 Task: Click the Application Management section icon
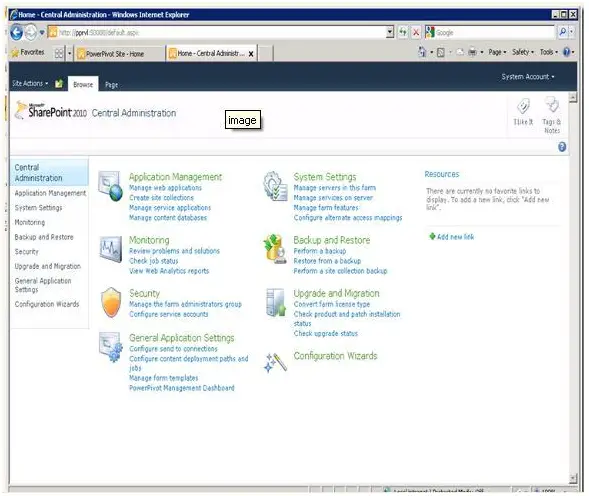(110, 186)
